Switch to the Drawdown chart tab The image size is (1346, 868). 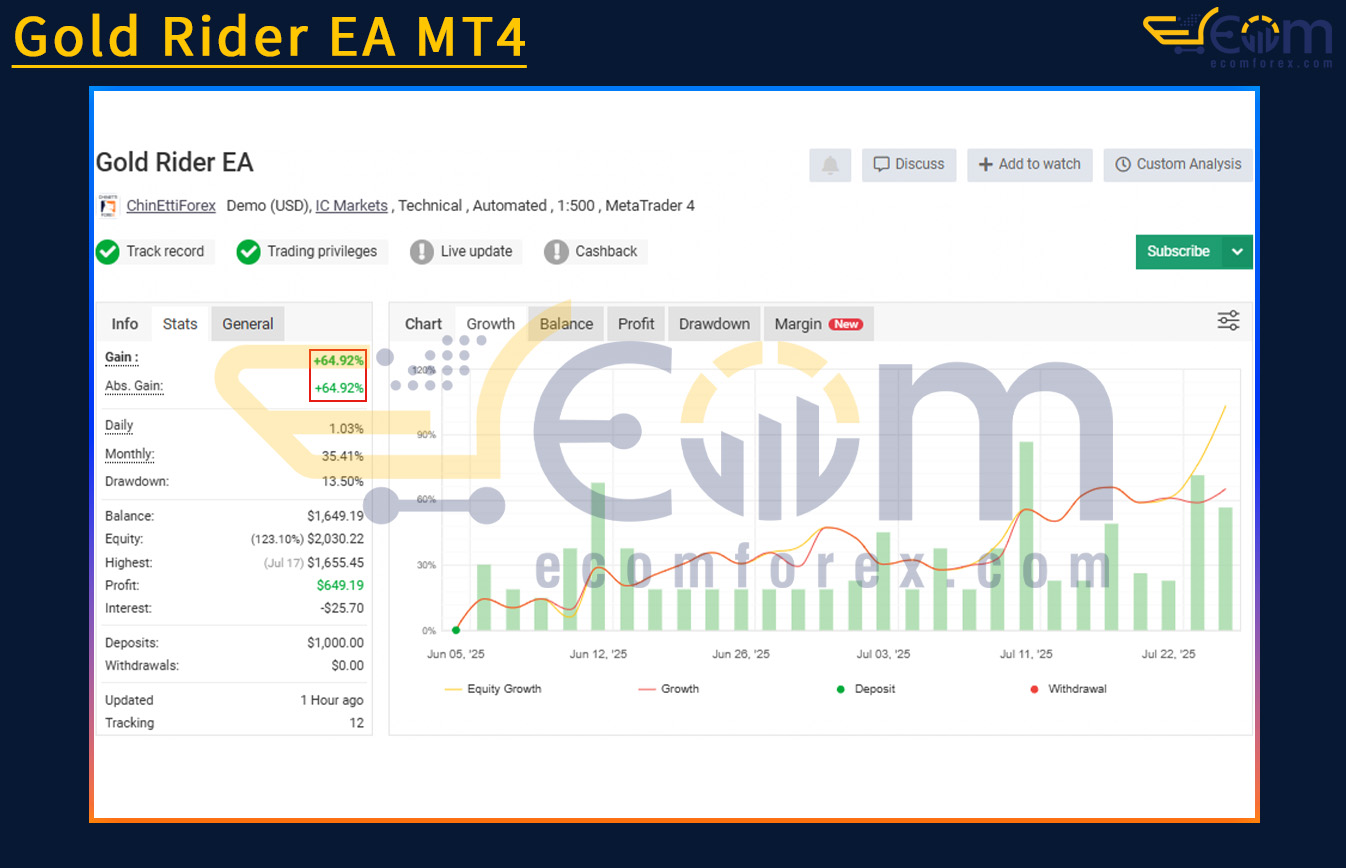pos(714,324)
